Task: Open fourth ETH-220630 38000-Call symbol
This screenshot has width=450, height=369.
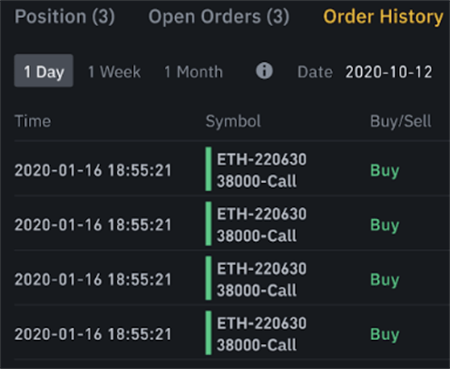Action: click(x=262, y=334)
